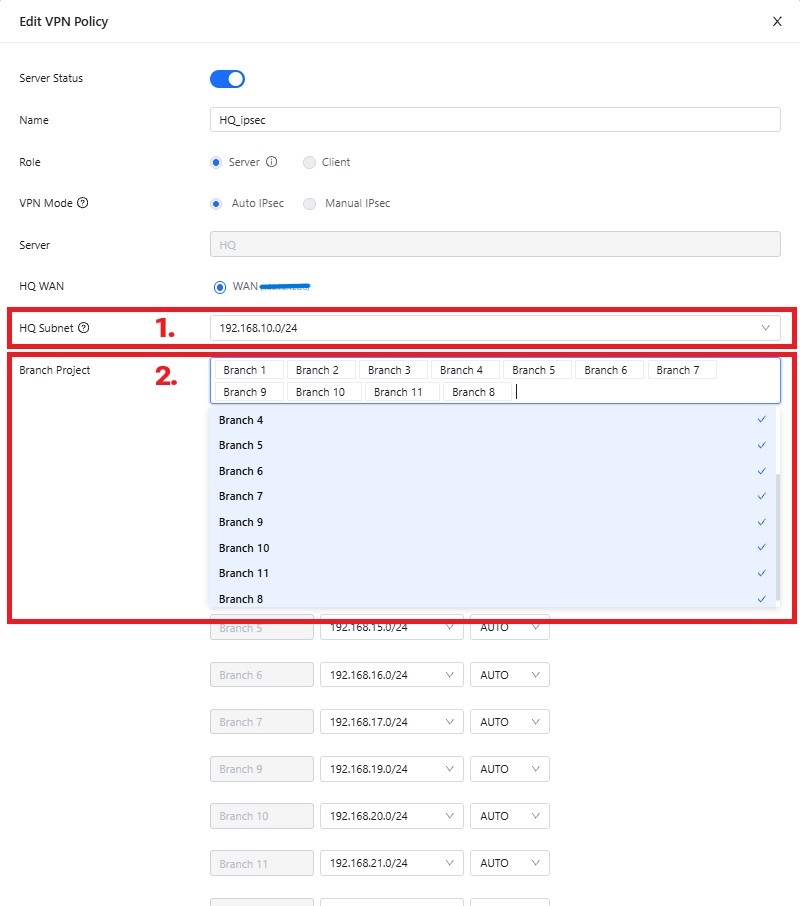Open the AUTO dropdown for Branch 10
This screenshot has width=800, height=906.
pos(509,816)
